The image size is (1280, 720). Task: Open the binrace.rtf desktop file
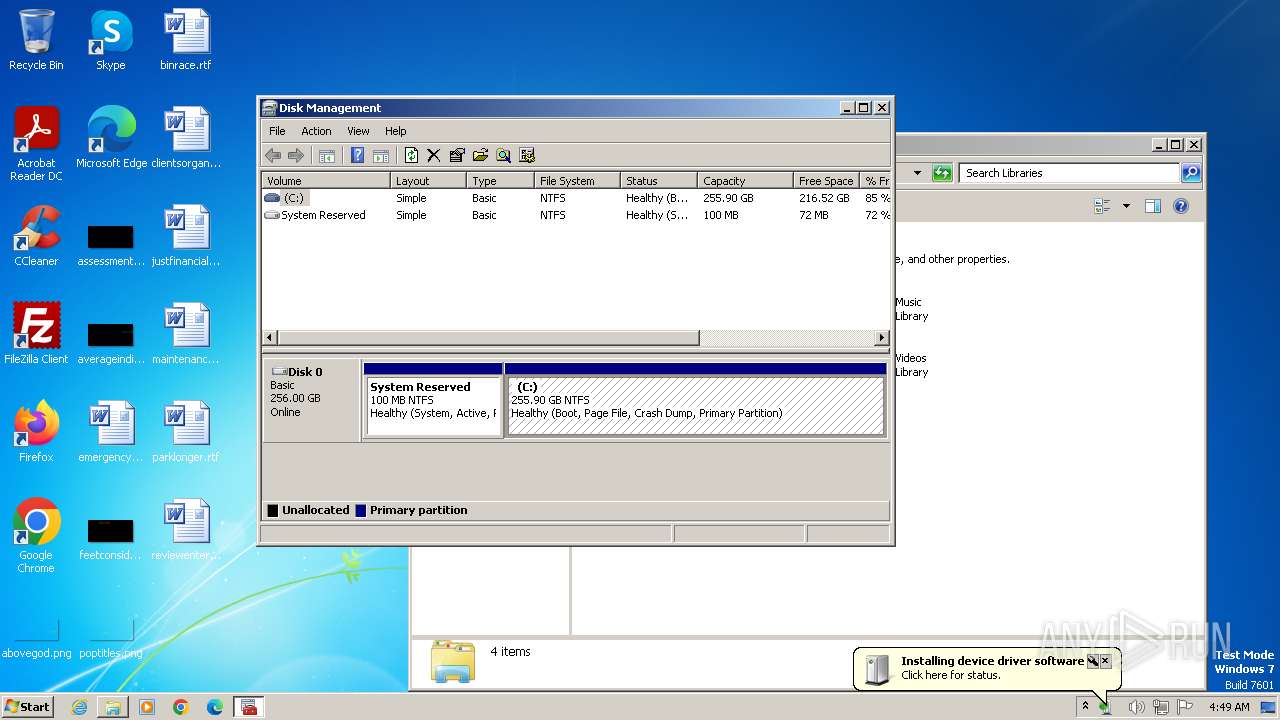coord(186,40)
